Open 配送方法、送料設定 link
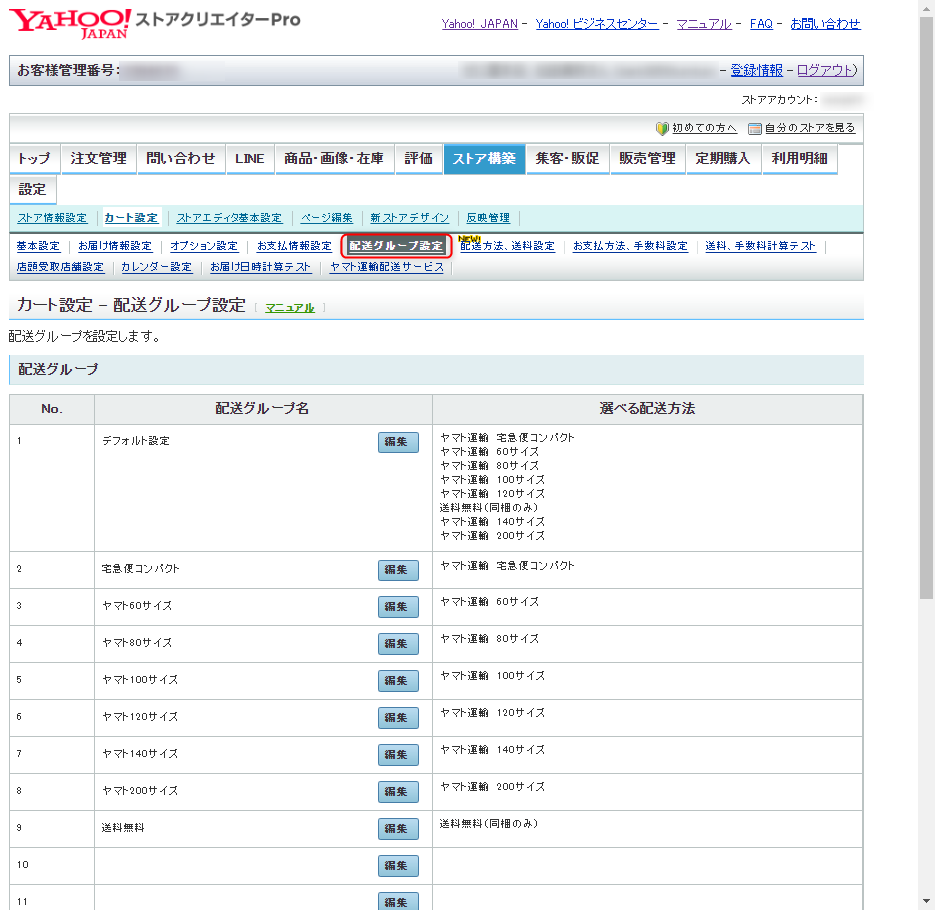The width and height of the screenshot is (935, 910). click(x=507, y=246)
